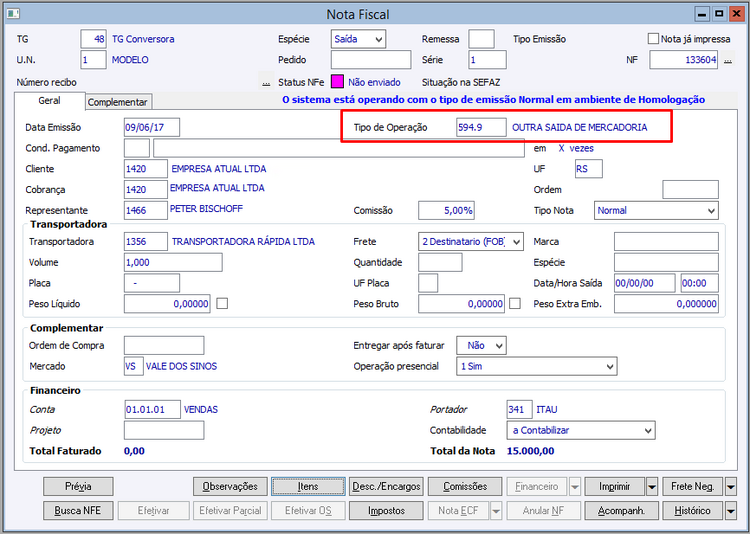Expand the Frete Destinatario (FOB) dropdown
Image resolution: width=750 pixels, height=534 pixels.
[x=471, y=242]
